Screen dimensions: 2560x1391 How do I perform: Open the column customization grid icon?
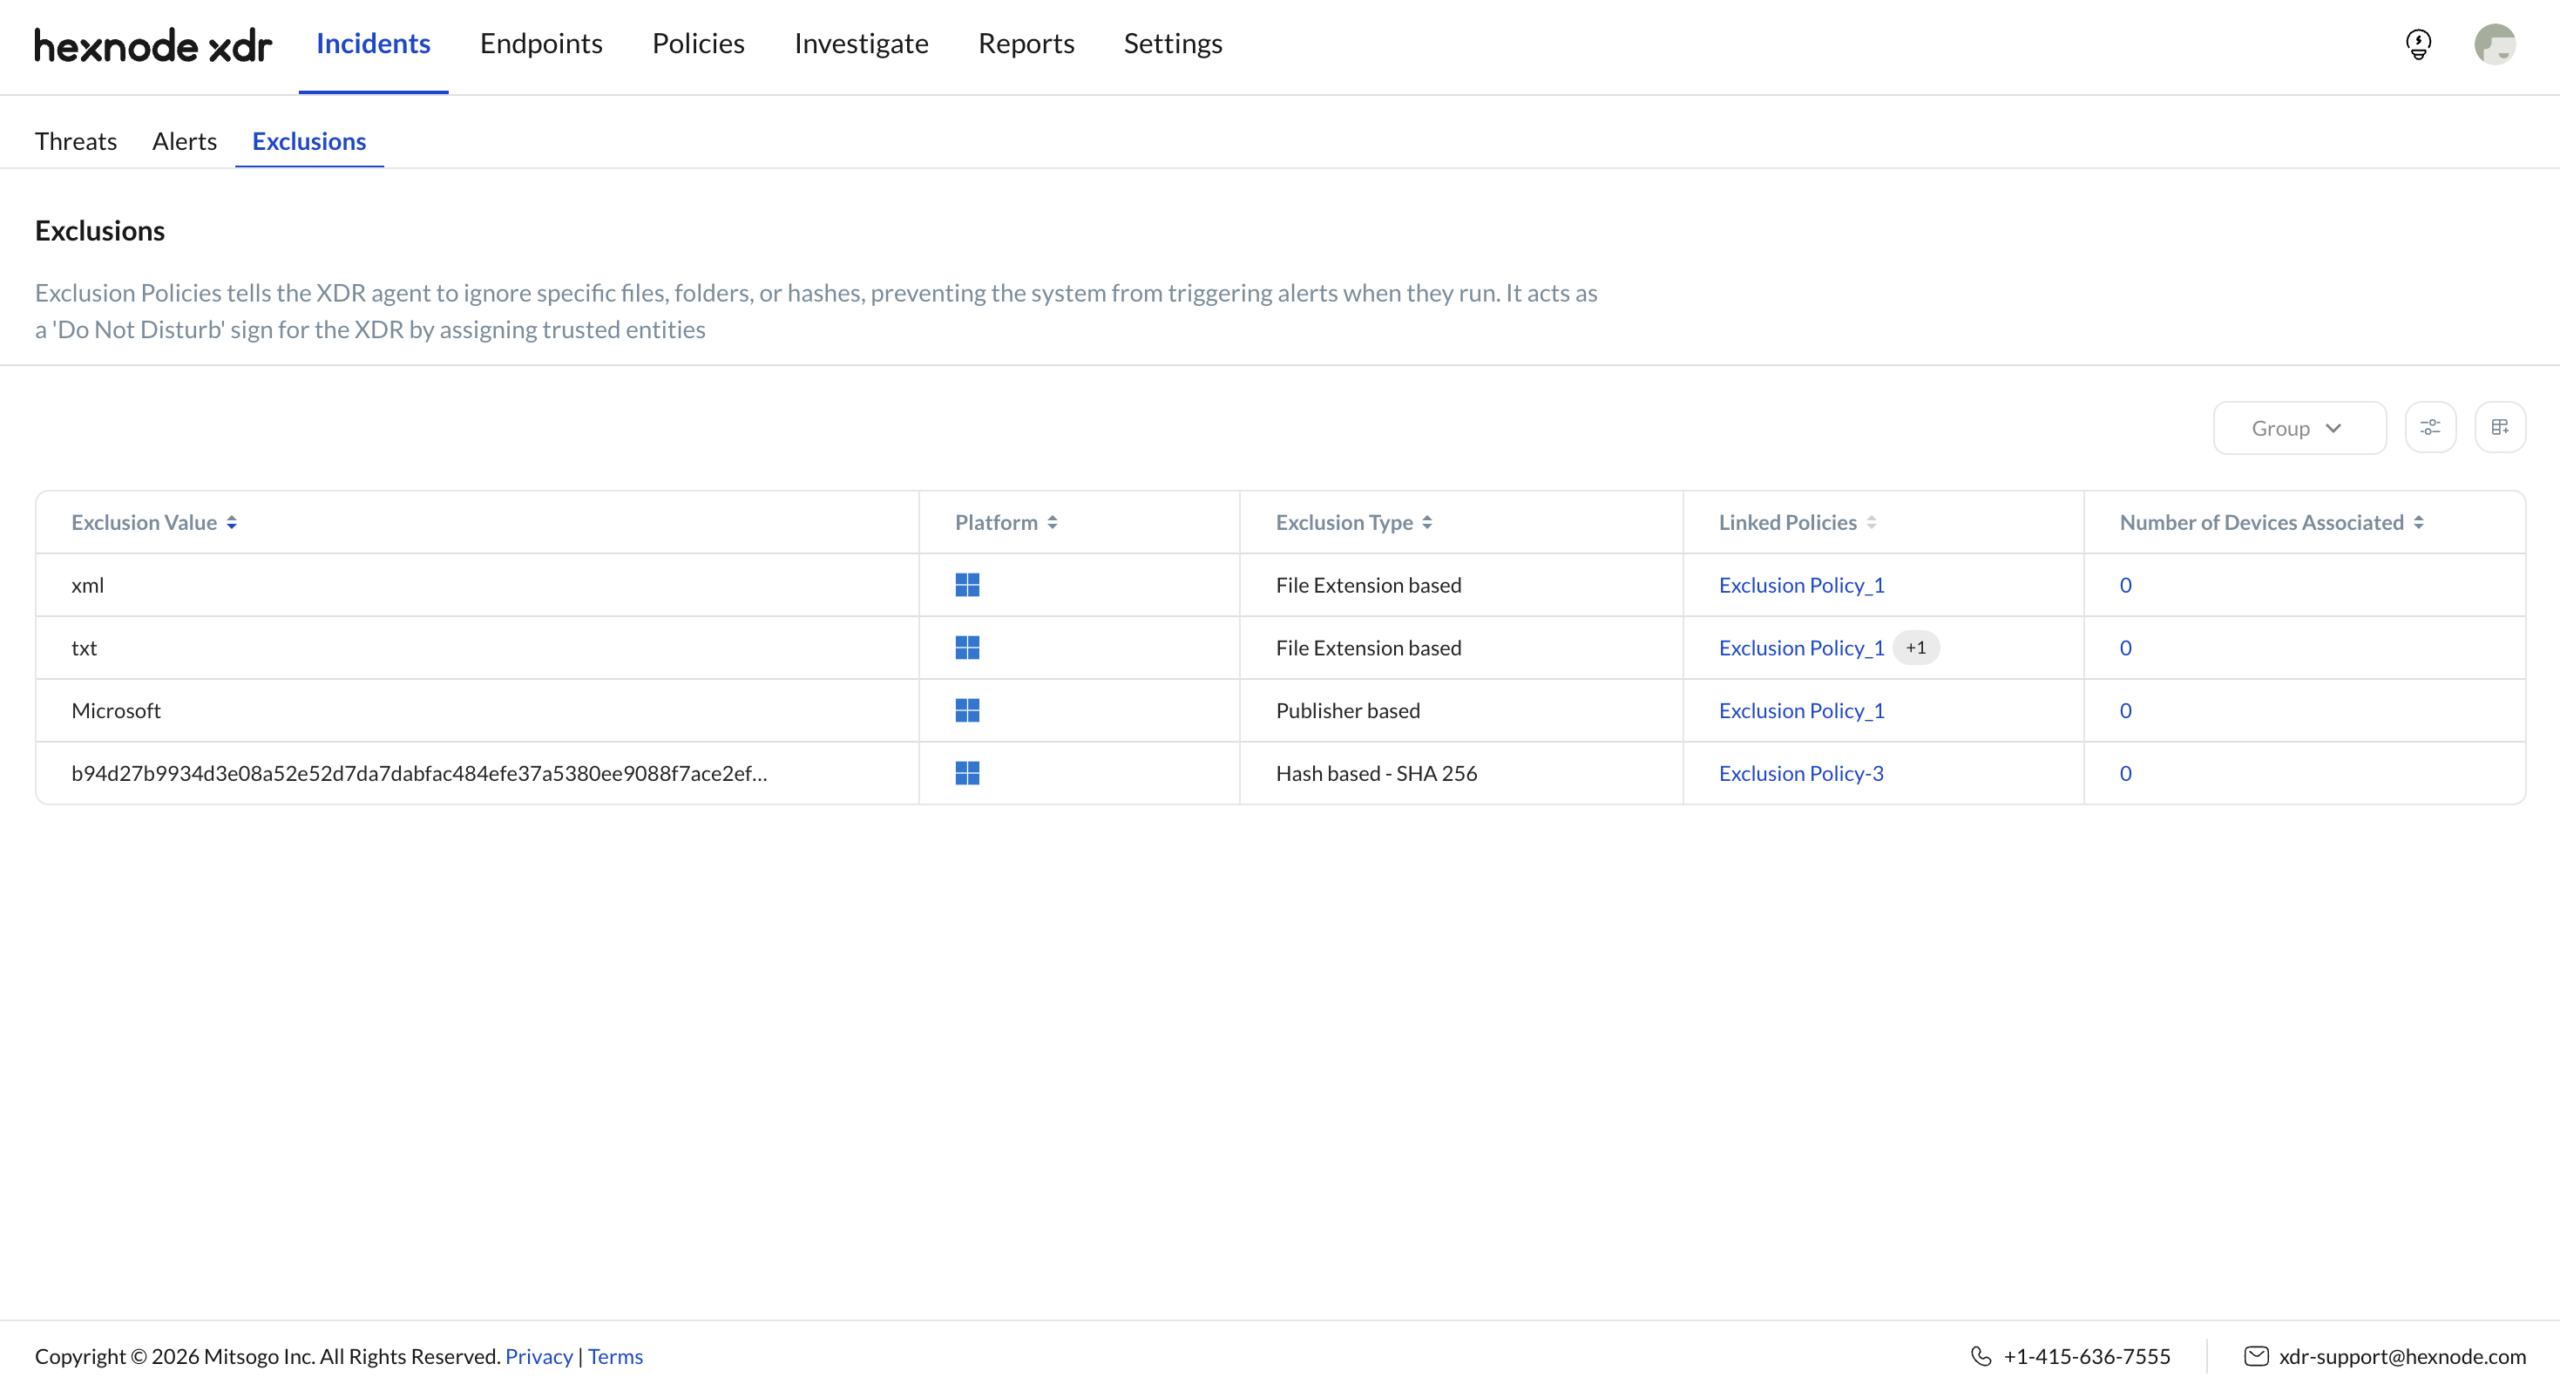[x=2500, y=428]
